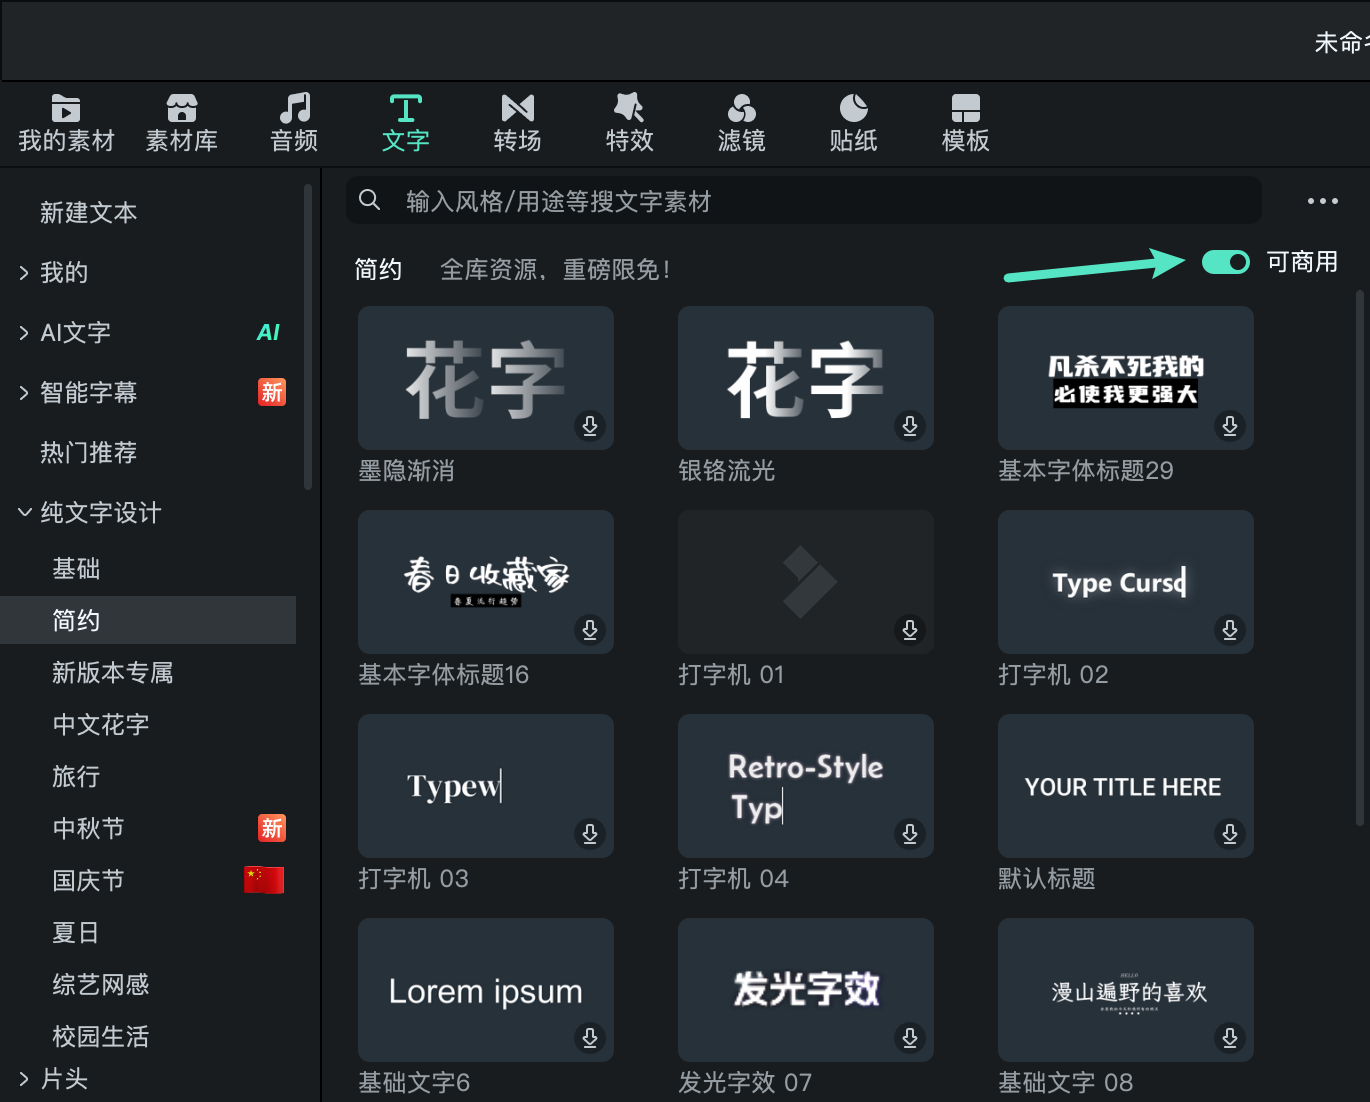
Task: Collapse the 纯文字设计 section
Action: (24, 513)
